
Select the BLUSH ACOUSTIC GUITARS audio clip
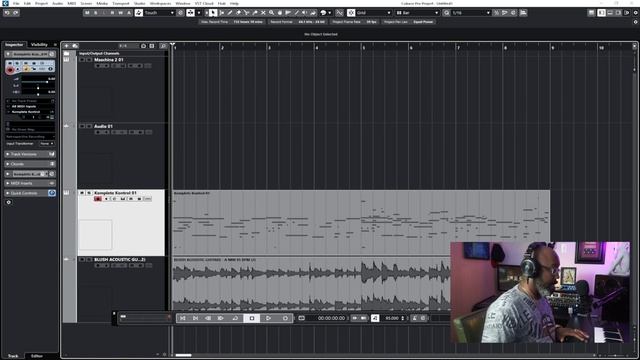tap(311, 284)
